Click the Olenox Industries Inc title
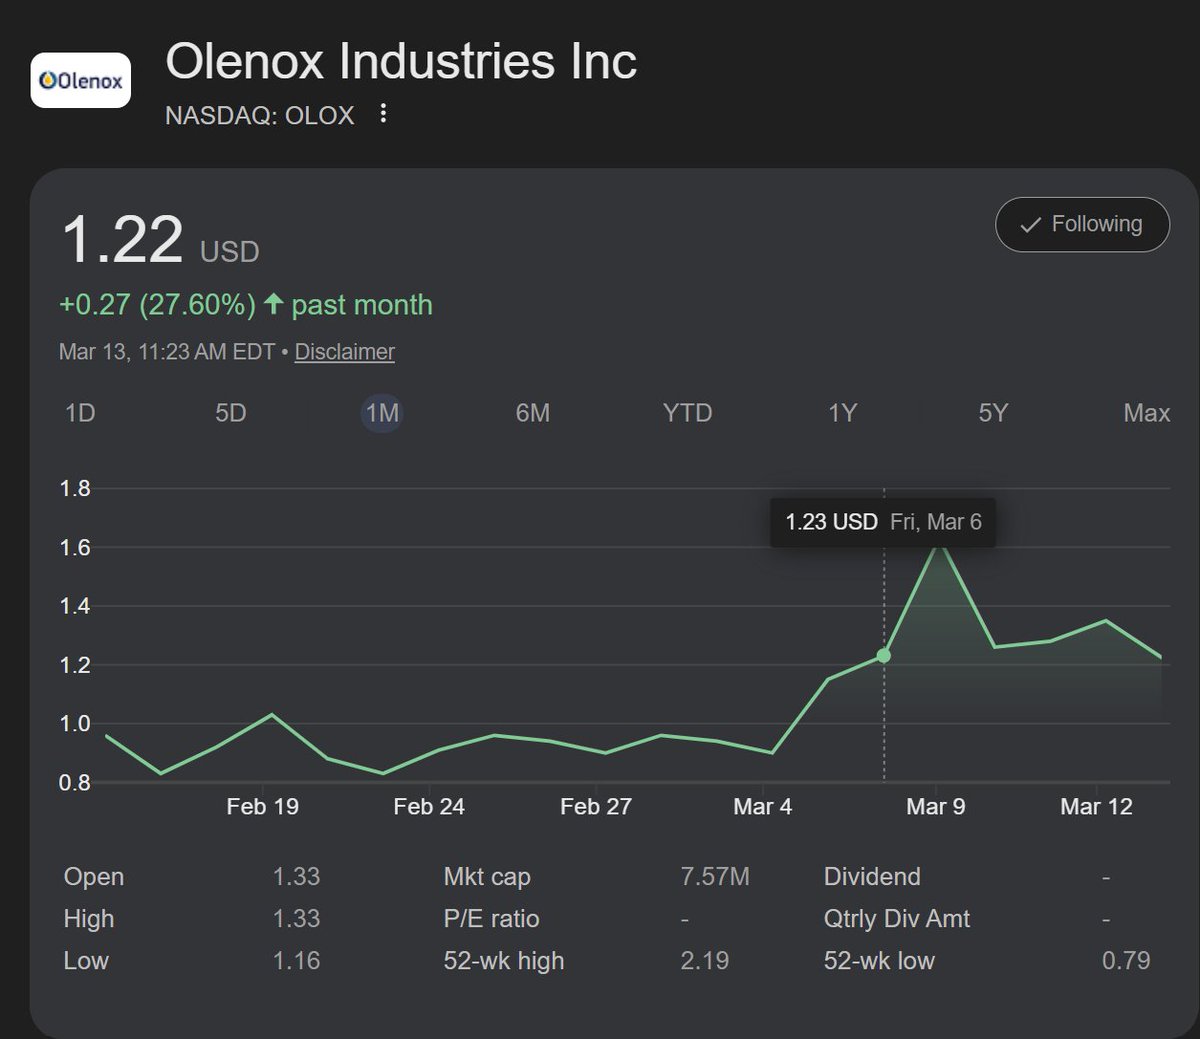Image resolution: width=1200 pixels, height=1039 pixels. coord(401,61)
